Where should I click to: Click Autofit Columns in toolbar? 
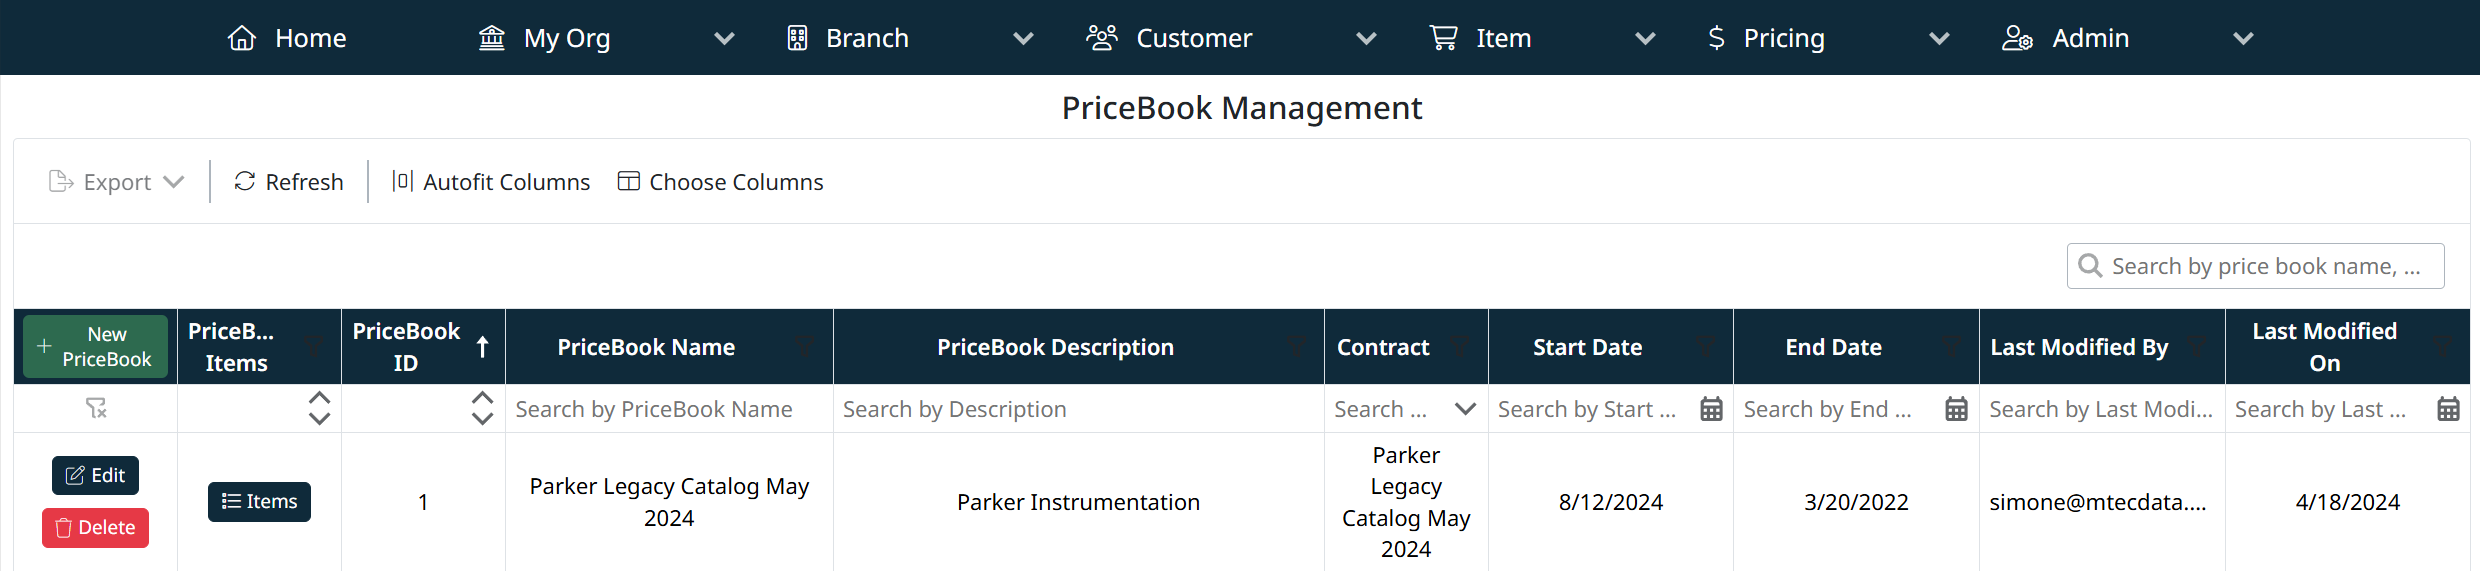(491, 182)
